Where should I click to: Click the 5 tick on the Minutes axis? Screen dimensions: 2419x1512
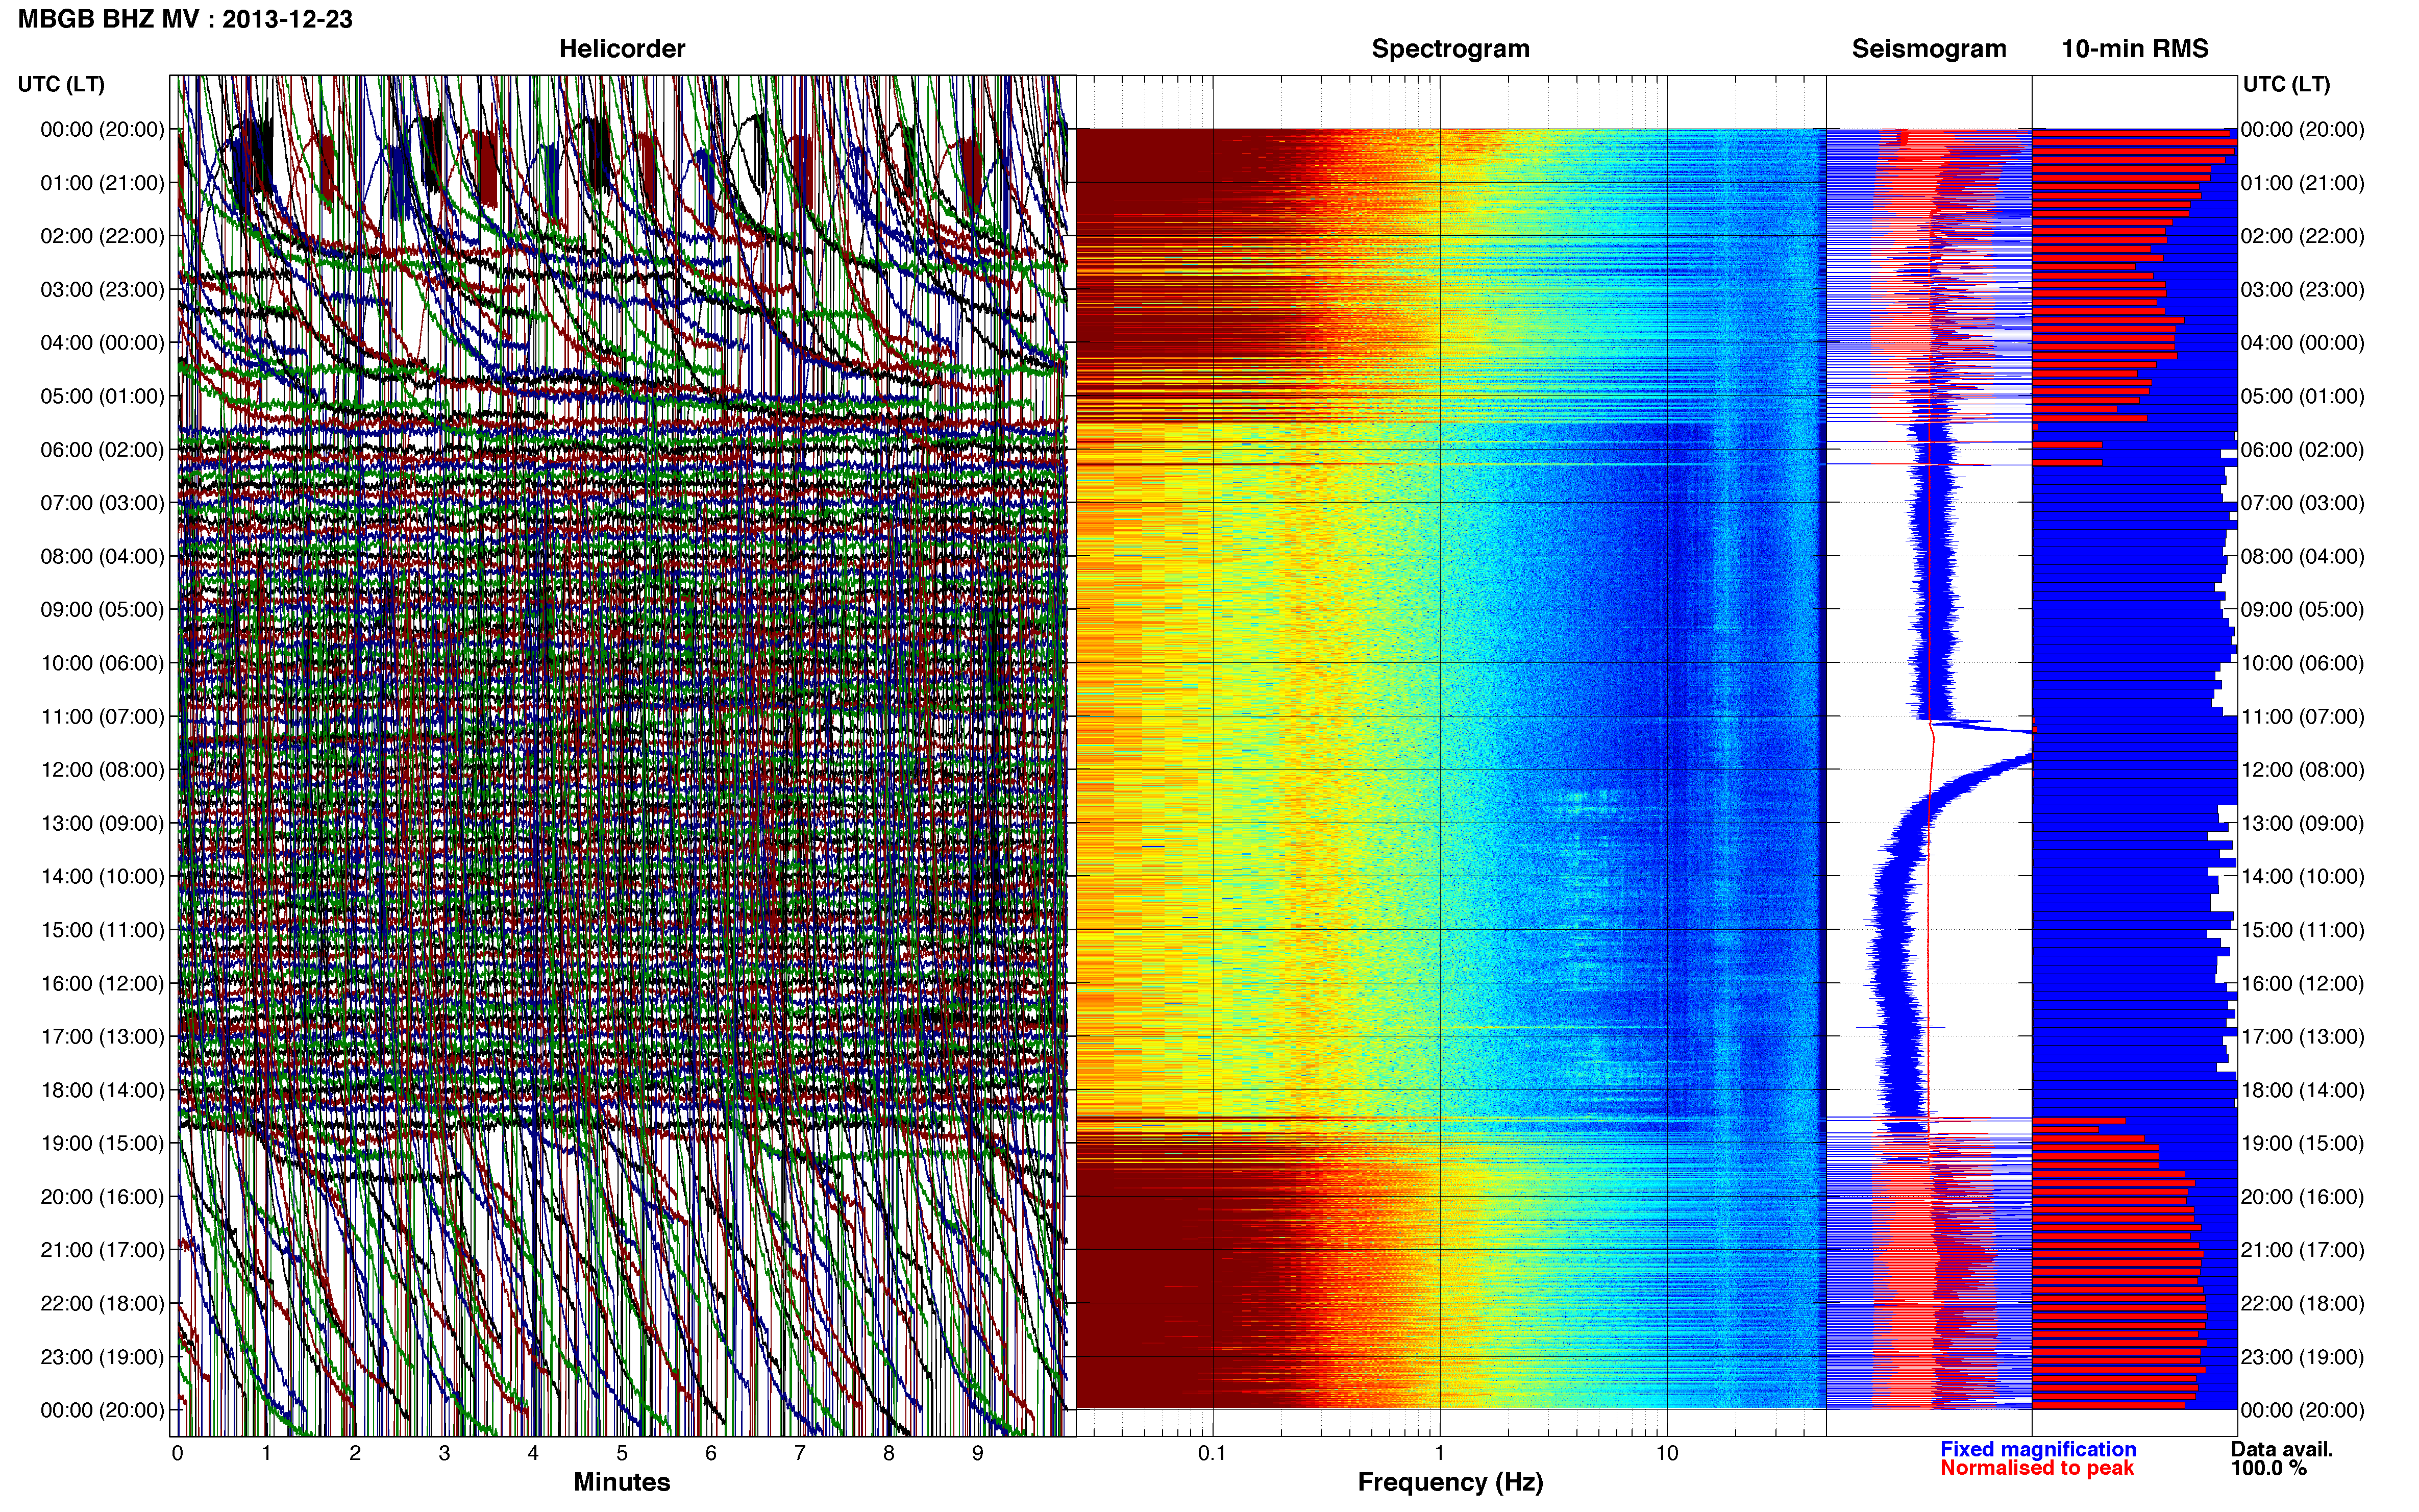[622, 1453]
